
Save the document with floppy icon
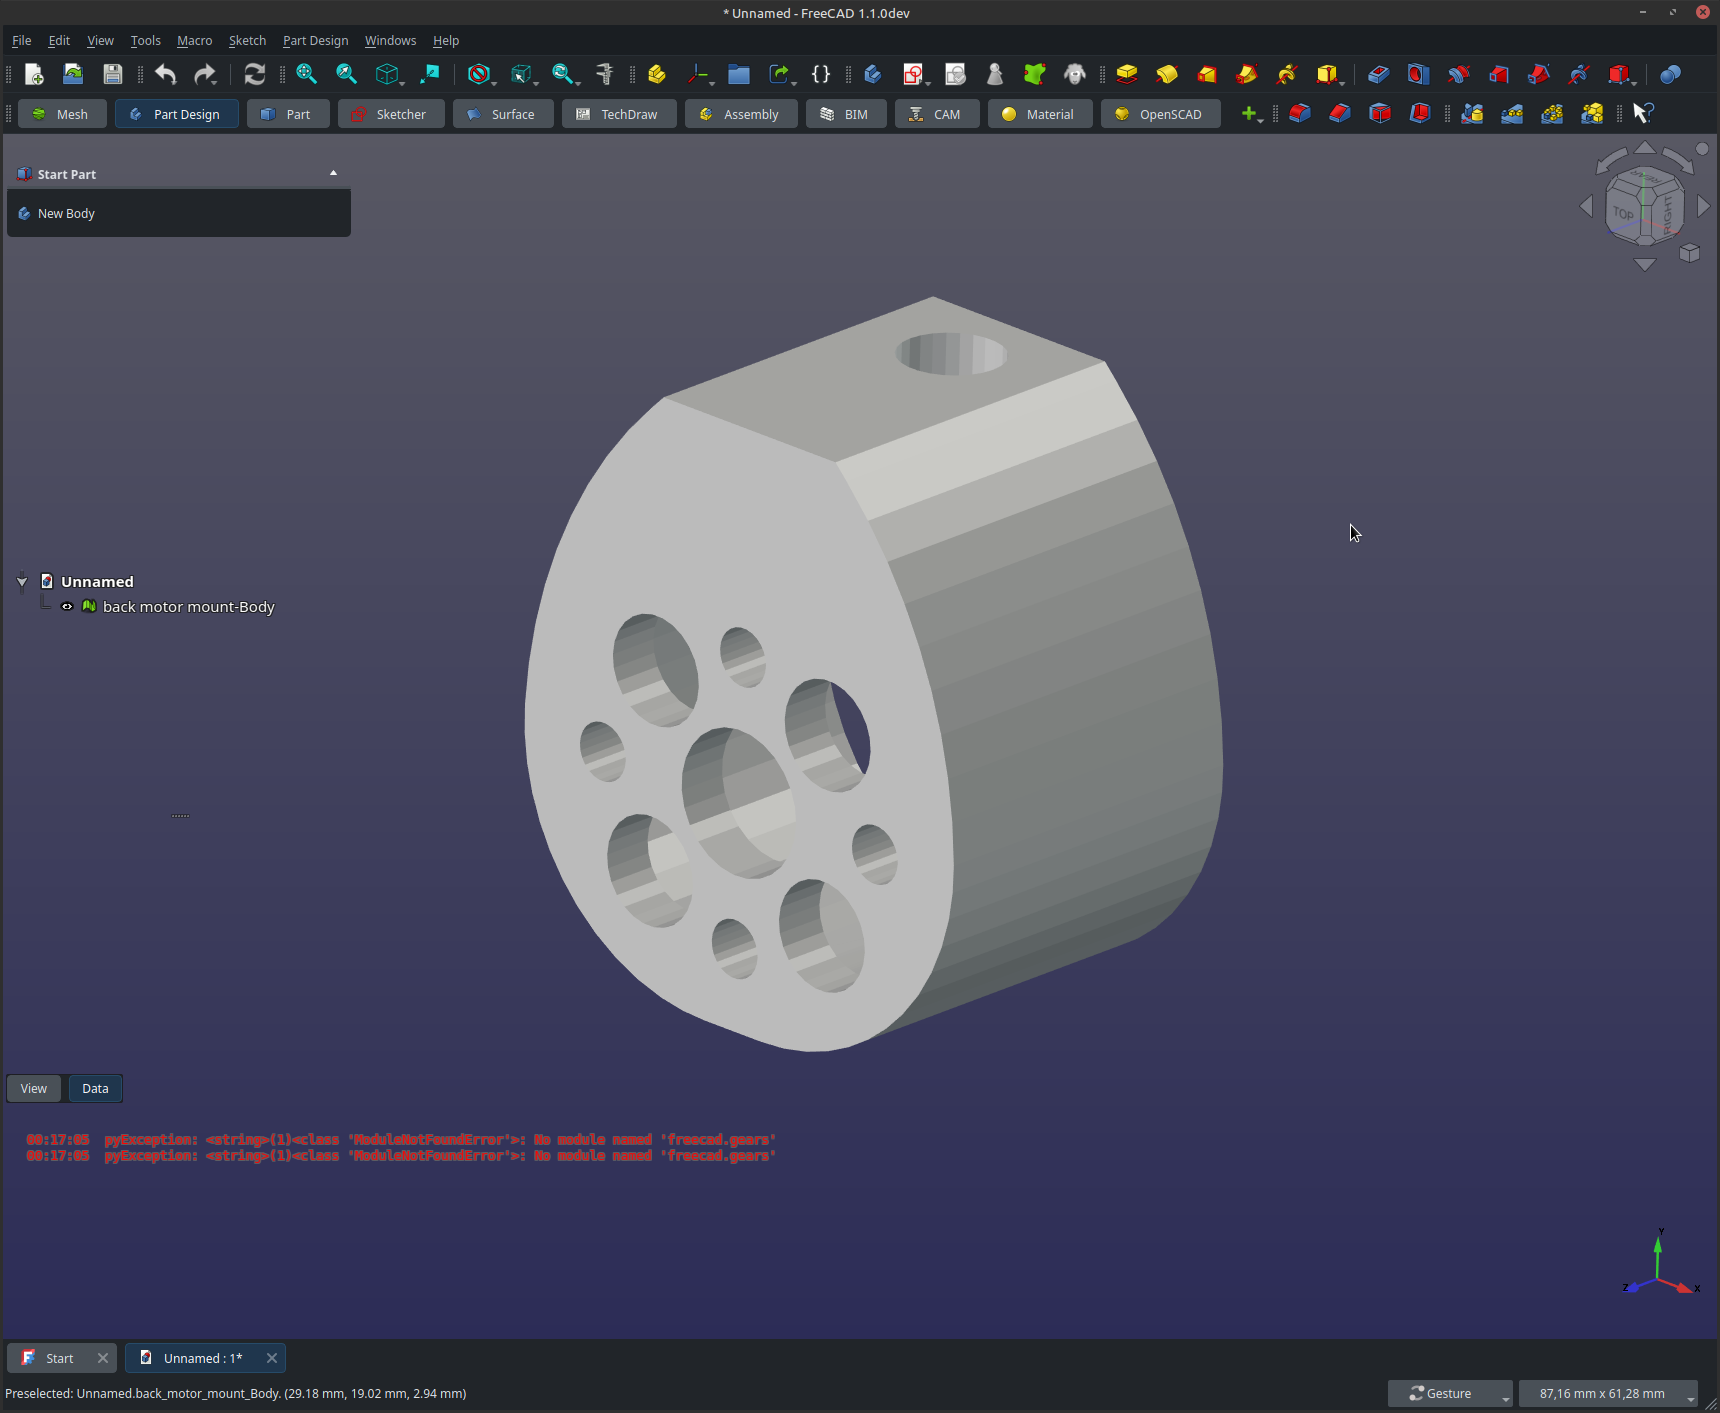pyautogui.click(x=112, y=74)
